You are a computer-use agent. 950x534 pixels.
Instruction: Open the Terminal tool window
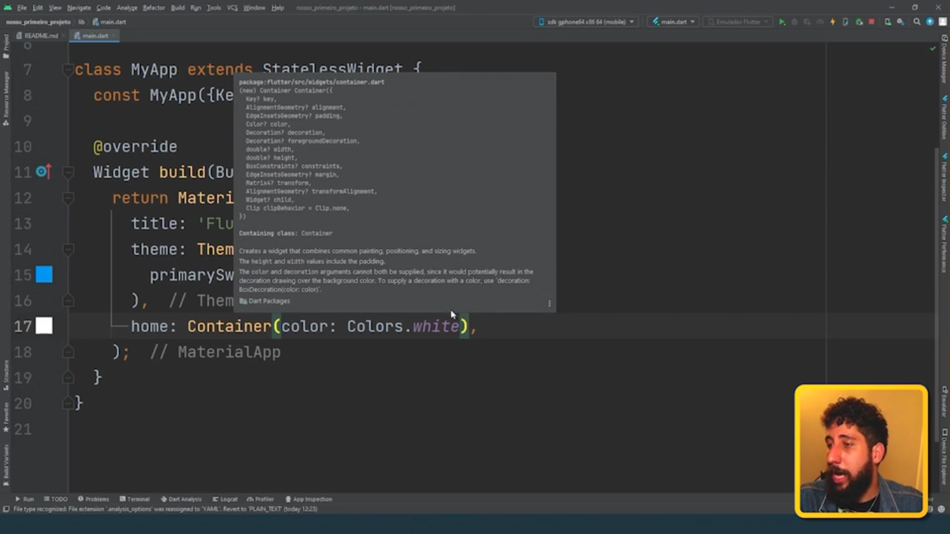pyautogui.click(x=135, y=499)
